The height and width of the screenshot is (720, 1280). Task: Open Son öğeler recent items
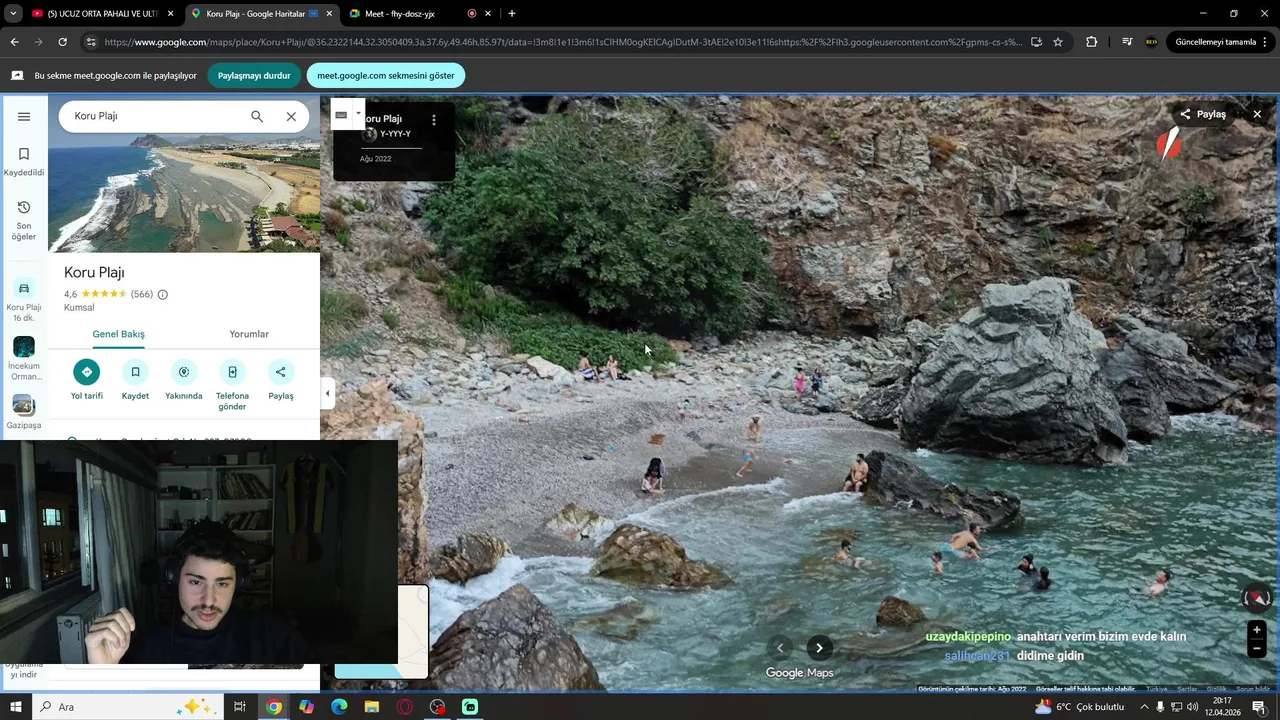tap(24, 220)
